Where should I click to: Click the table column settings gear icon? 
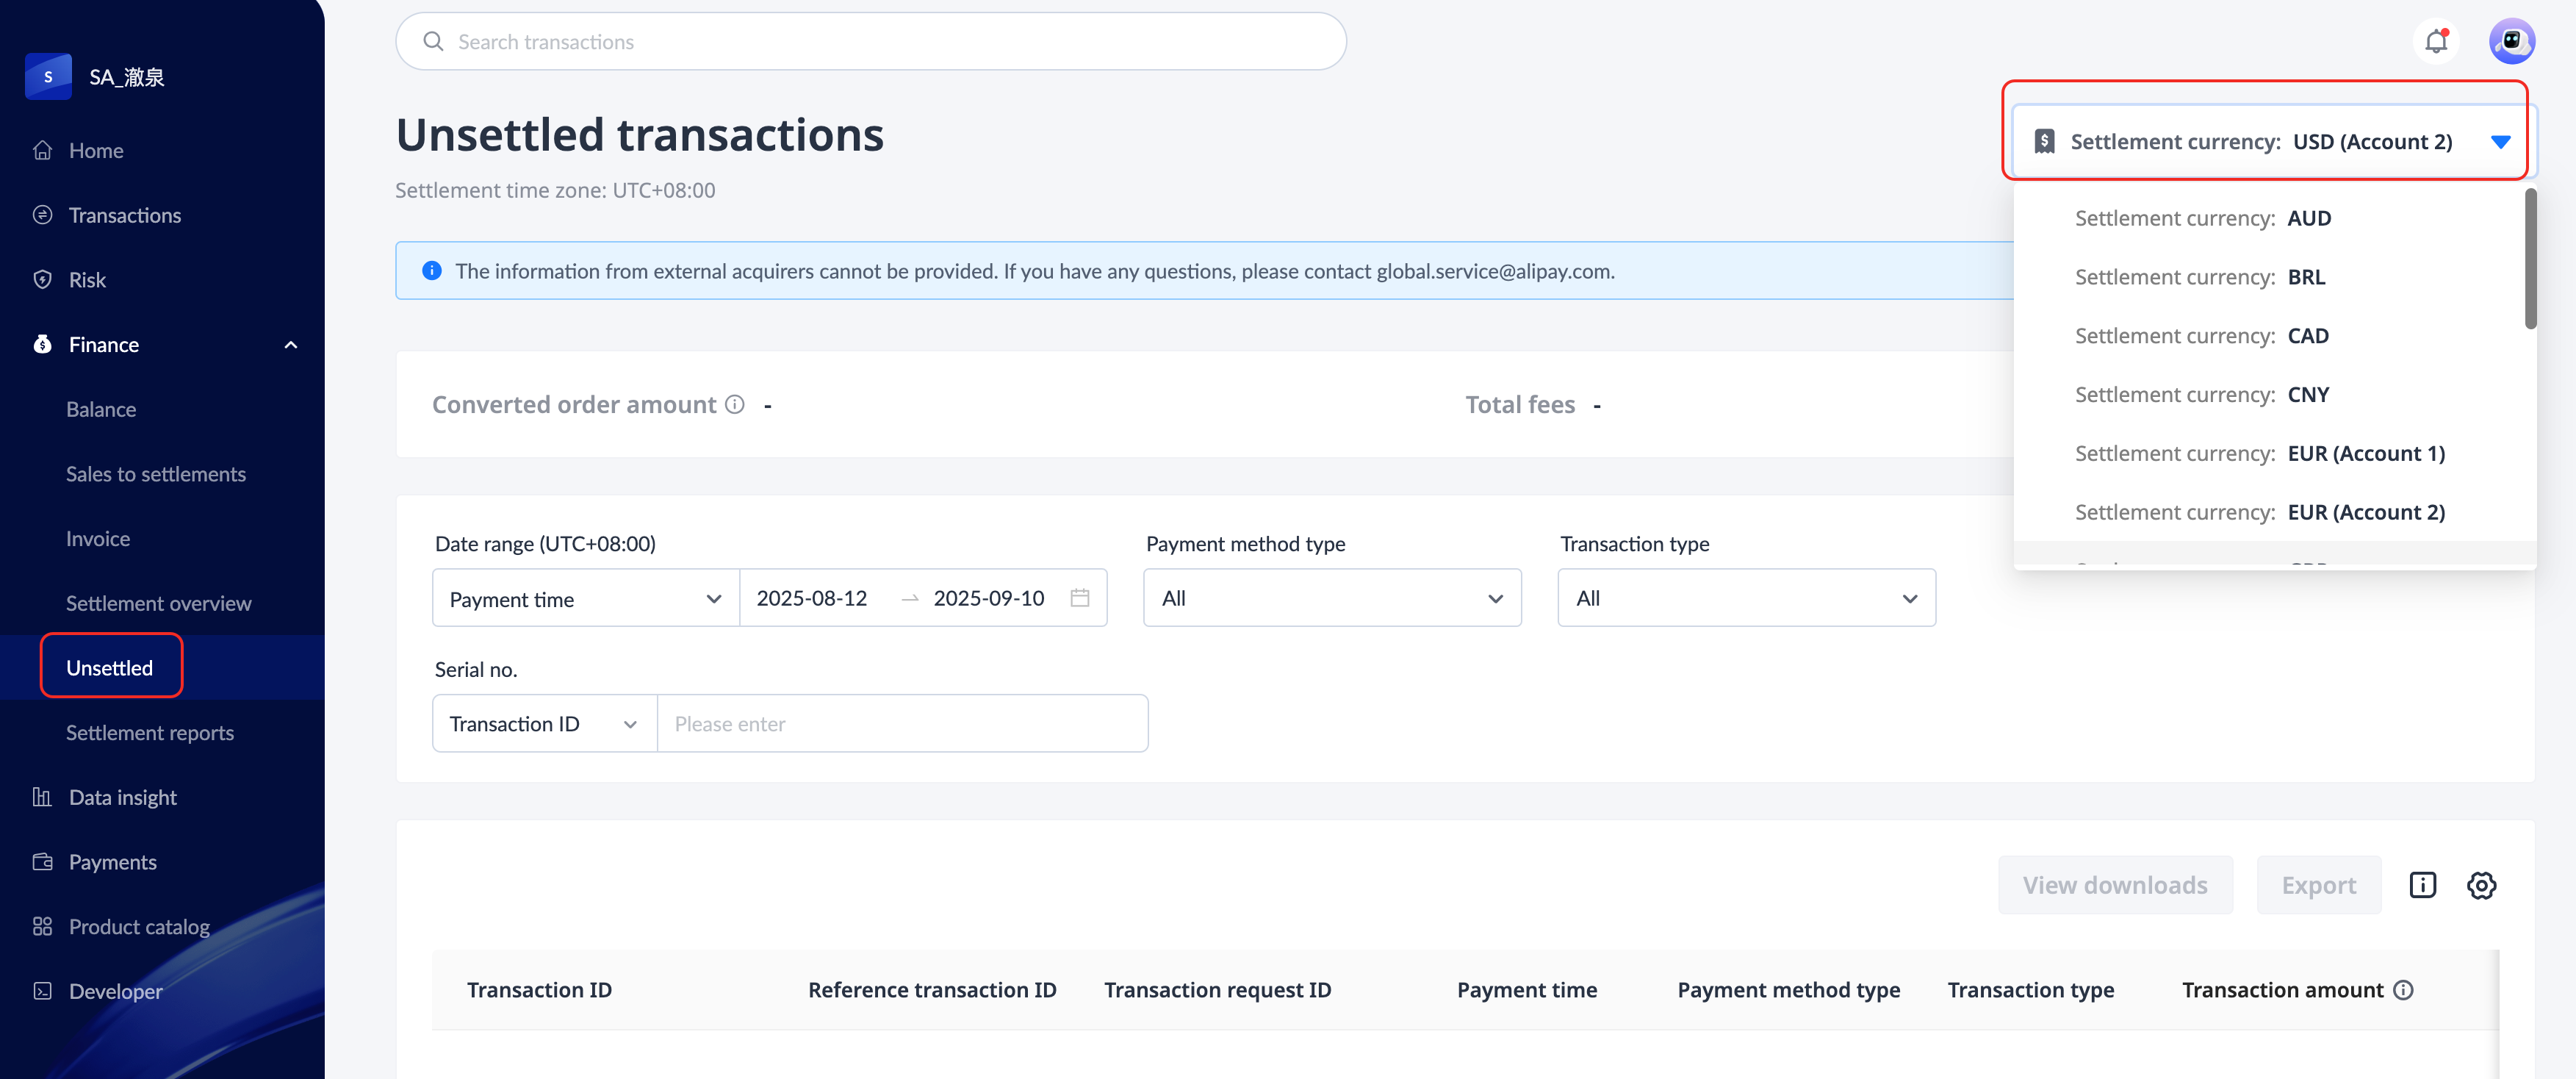pyautogui.click(x=2481, y=885)
